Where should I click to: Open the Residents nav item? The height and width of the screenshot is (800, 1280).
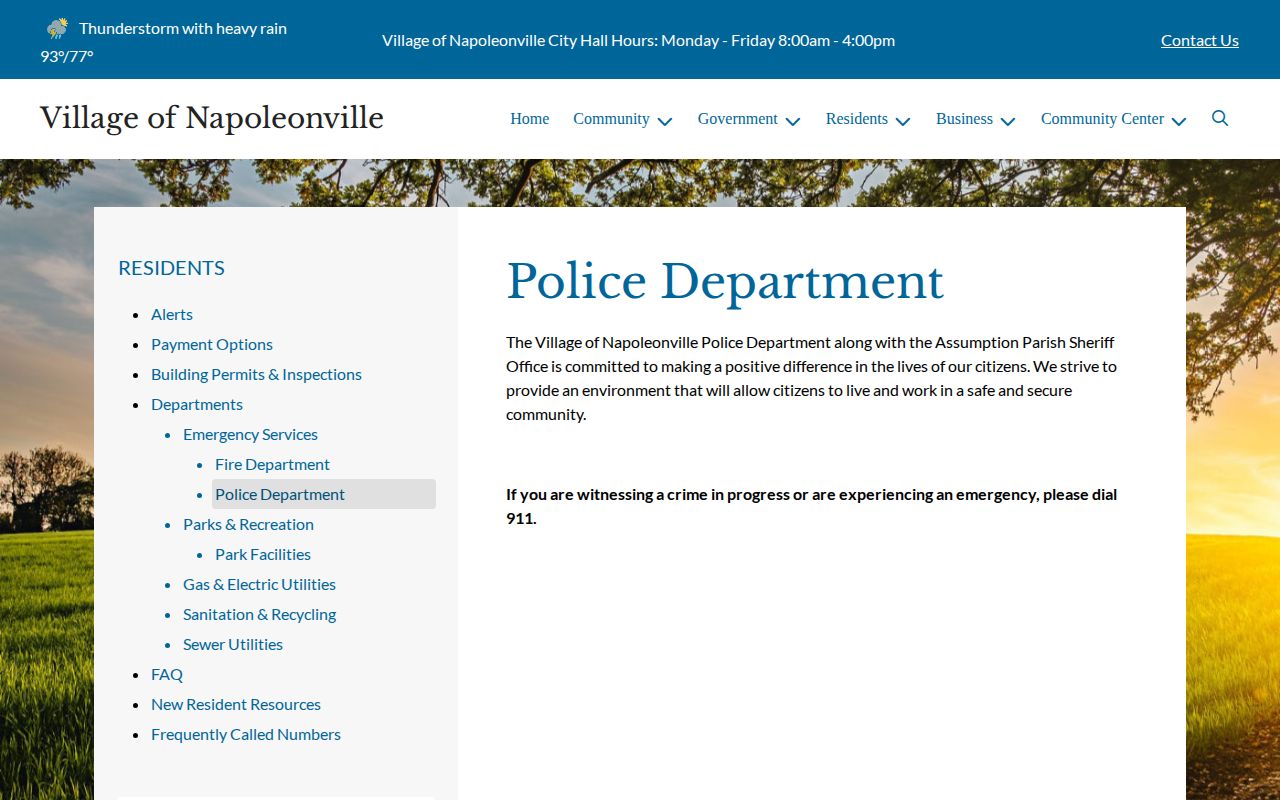(856, 118)
